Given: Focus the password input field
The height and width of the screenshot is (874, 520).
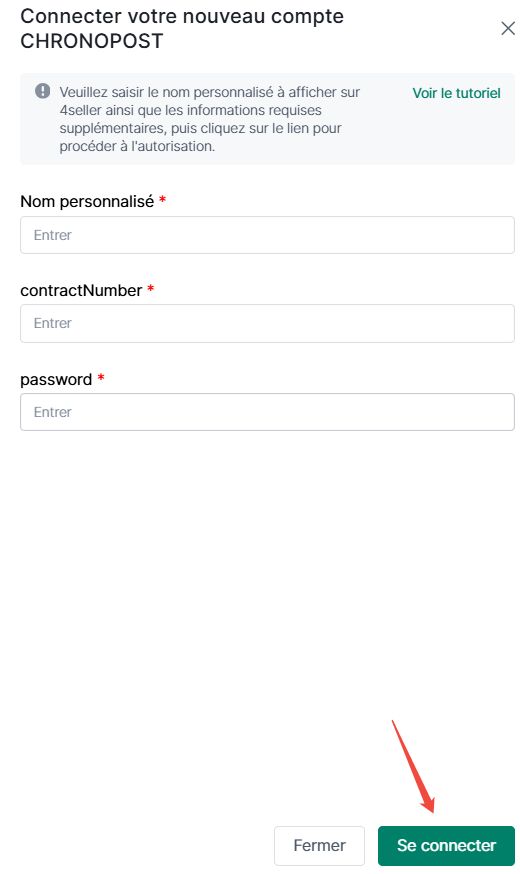Looking at the screenshot, I should [268, 412].
